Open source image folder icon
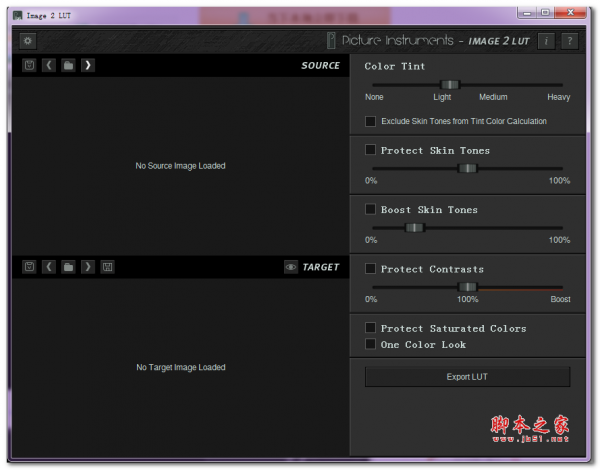600x470 pixels. 68,65
